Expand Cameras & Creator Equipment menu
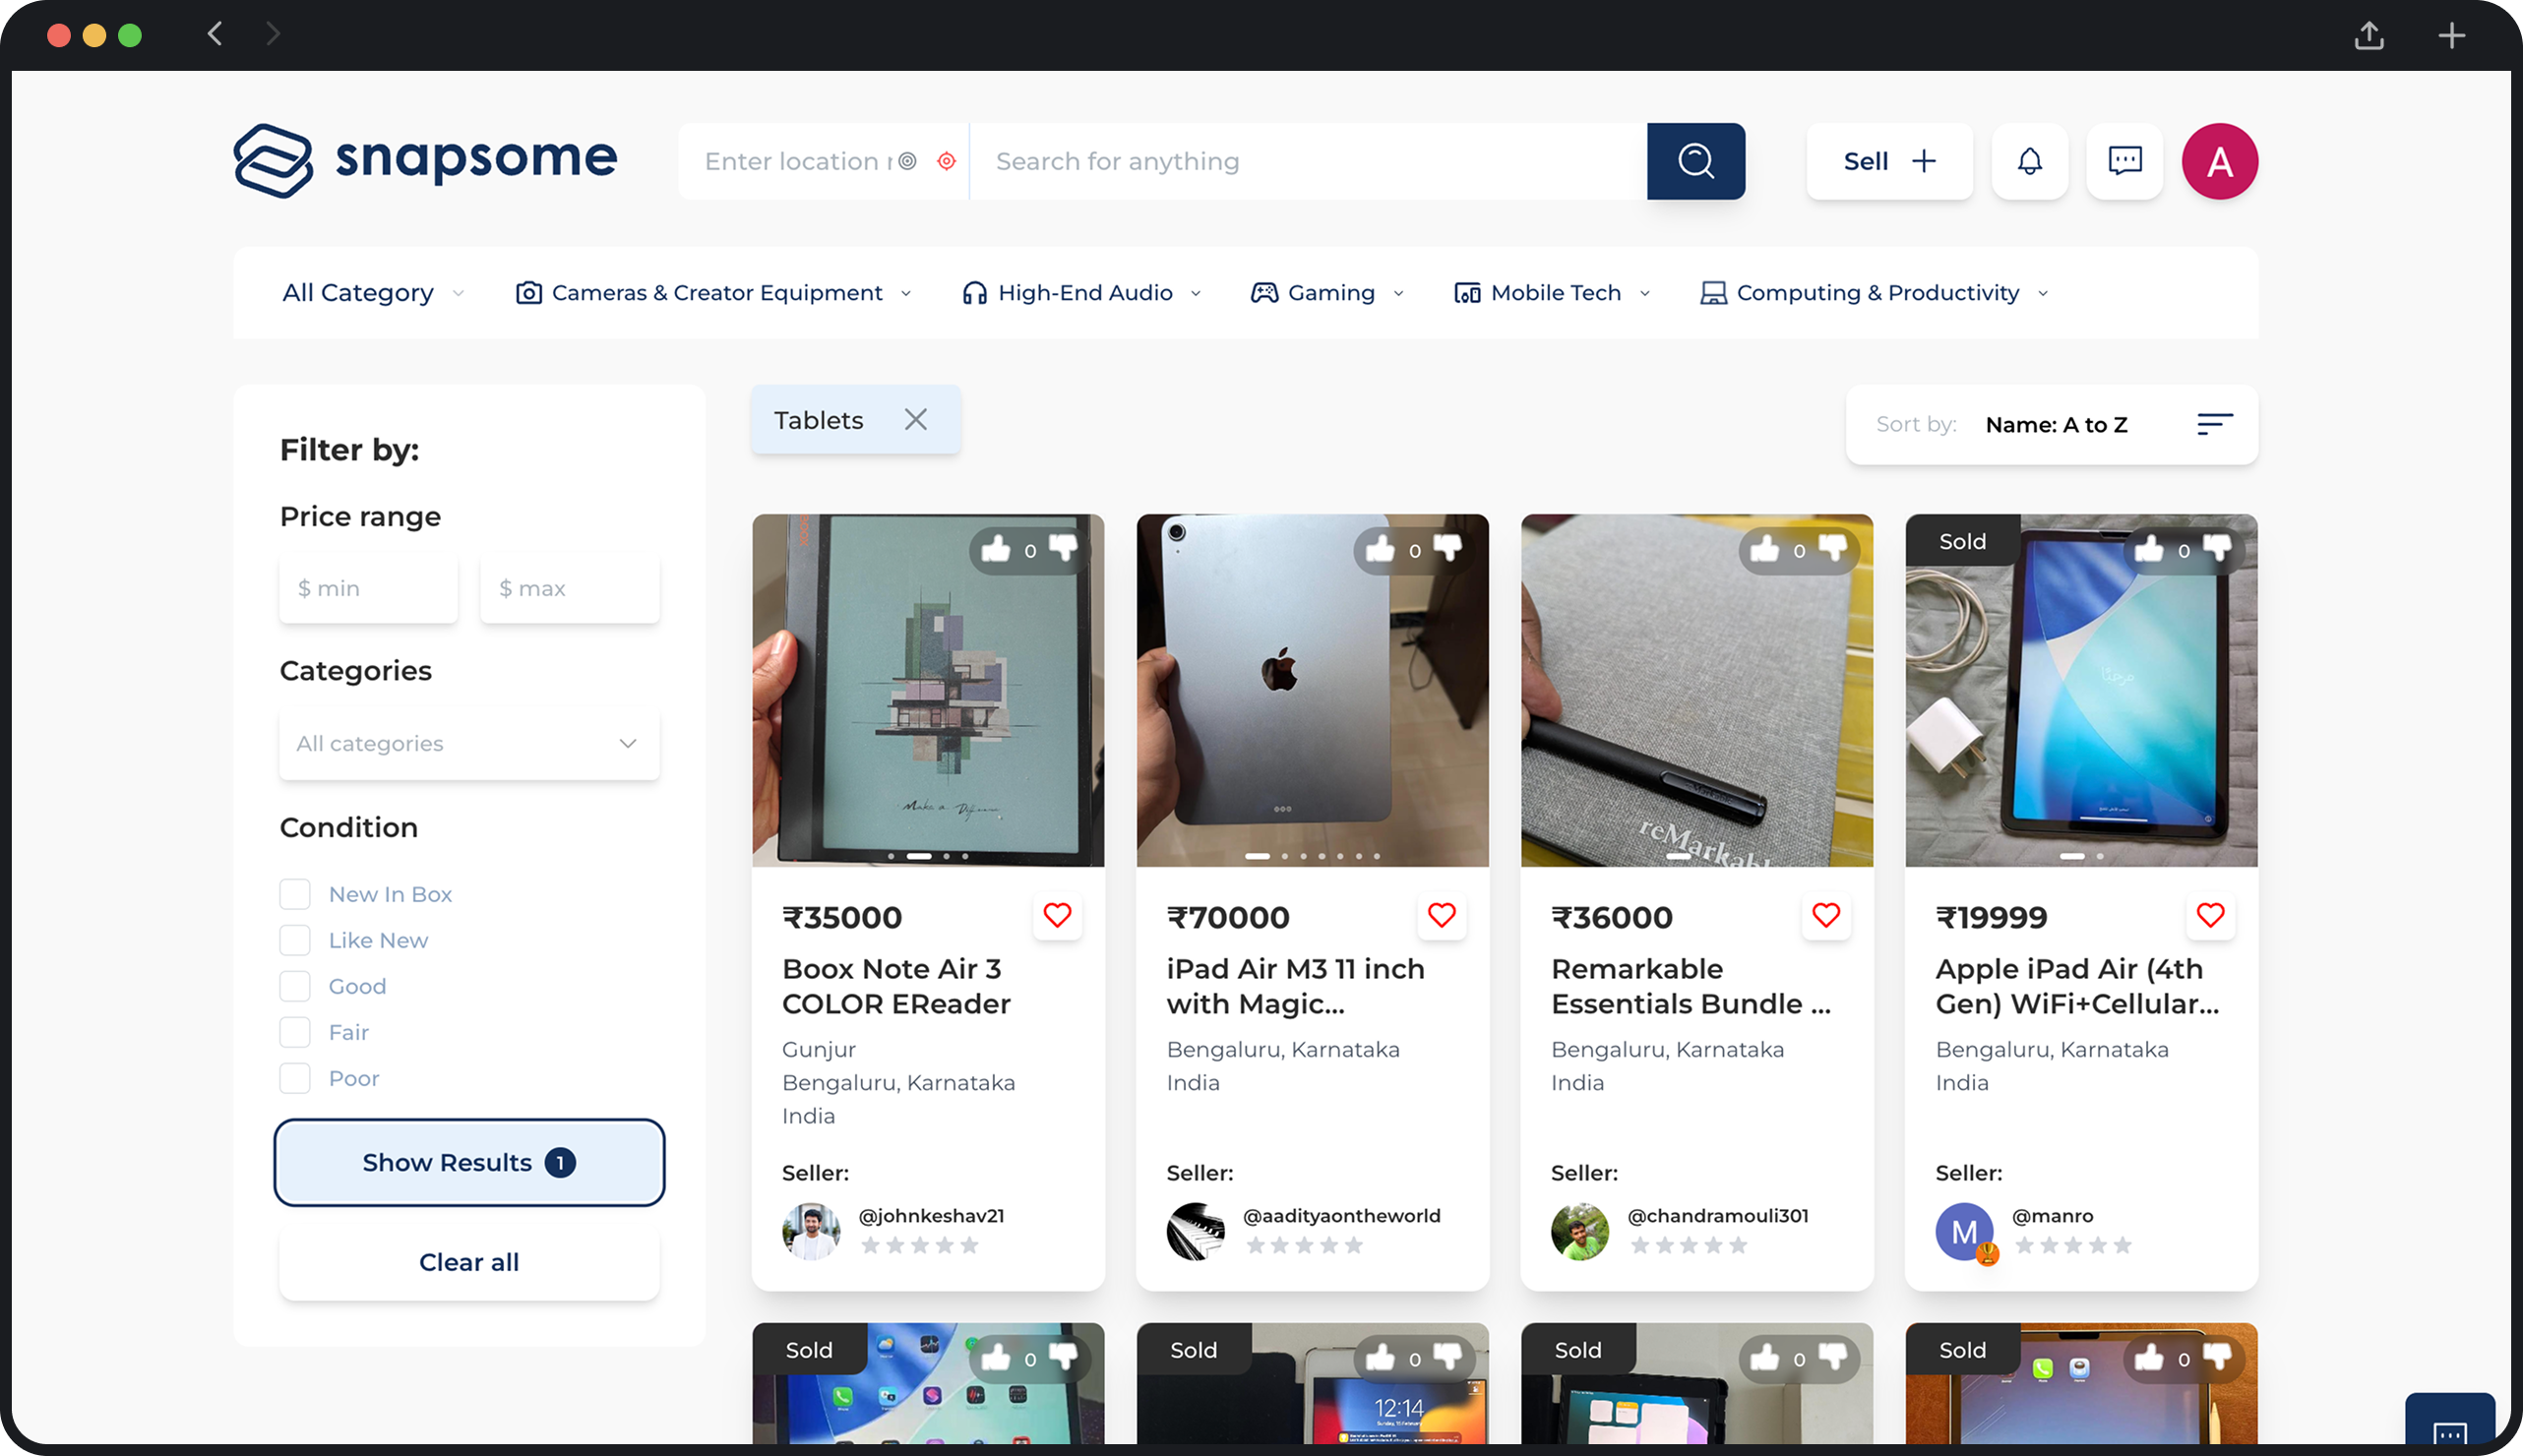2523x1456 pixels. [714, 293]
